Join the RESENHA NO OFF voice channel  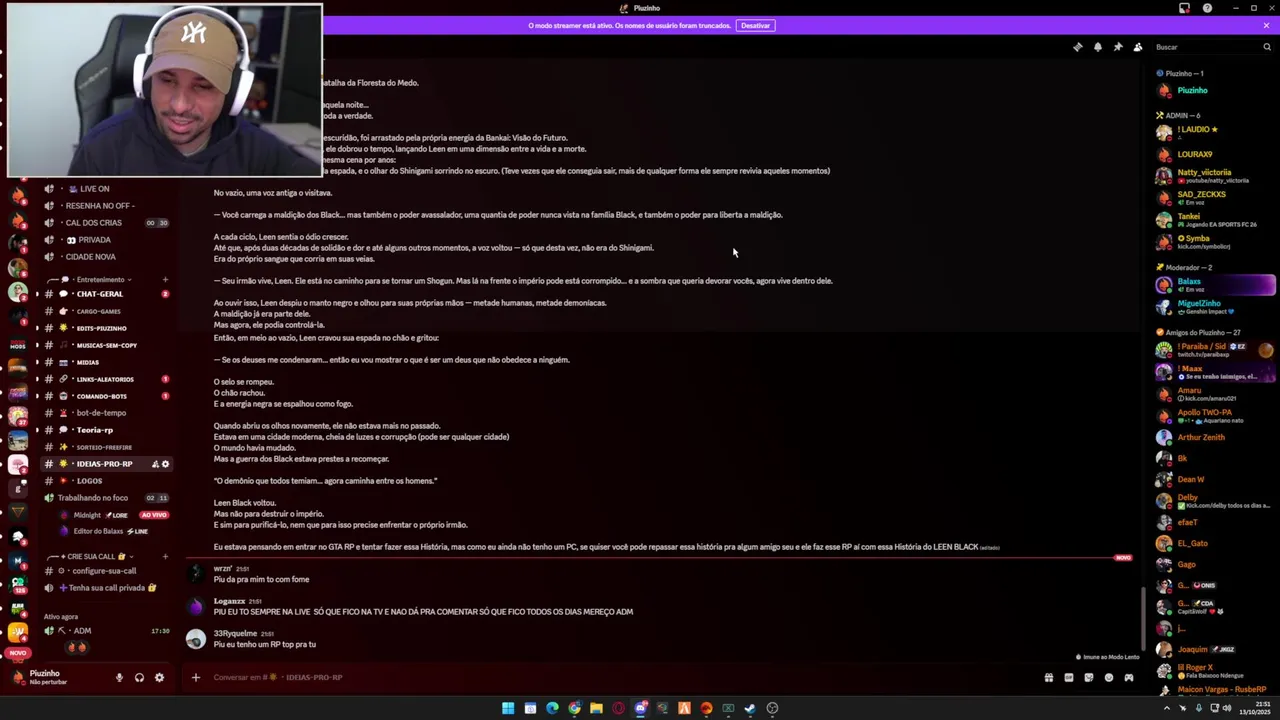(x=105, y=206)
